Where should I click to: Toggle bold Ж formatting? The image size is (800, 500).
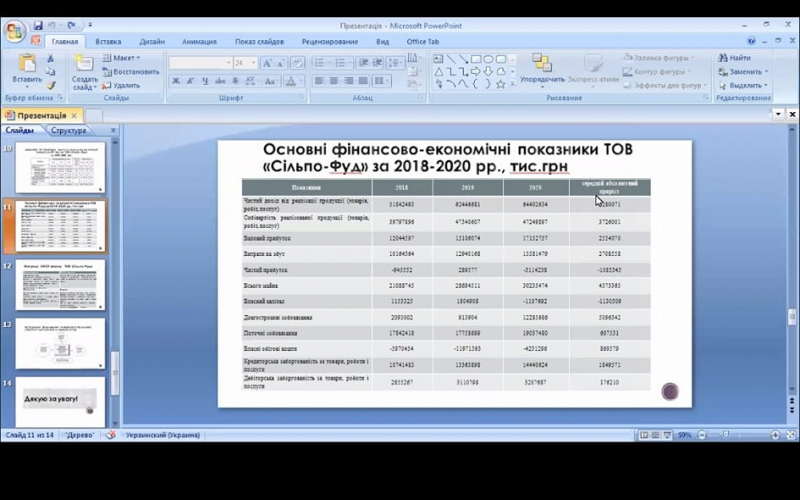[176, 81]
